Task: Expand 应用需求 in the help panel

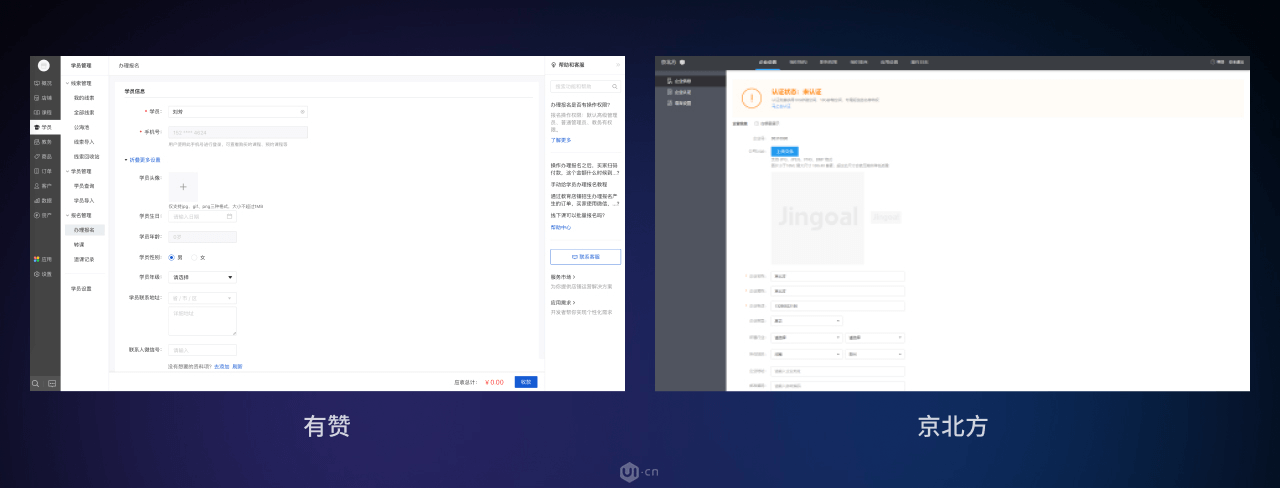Action: tap(563, 303)
